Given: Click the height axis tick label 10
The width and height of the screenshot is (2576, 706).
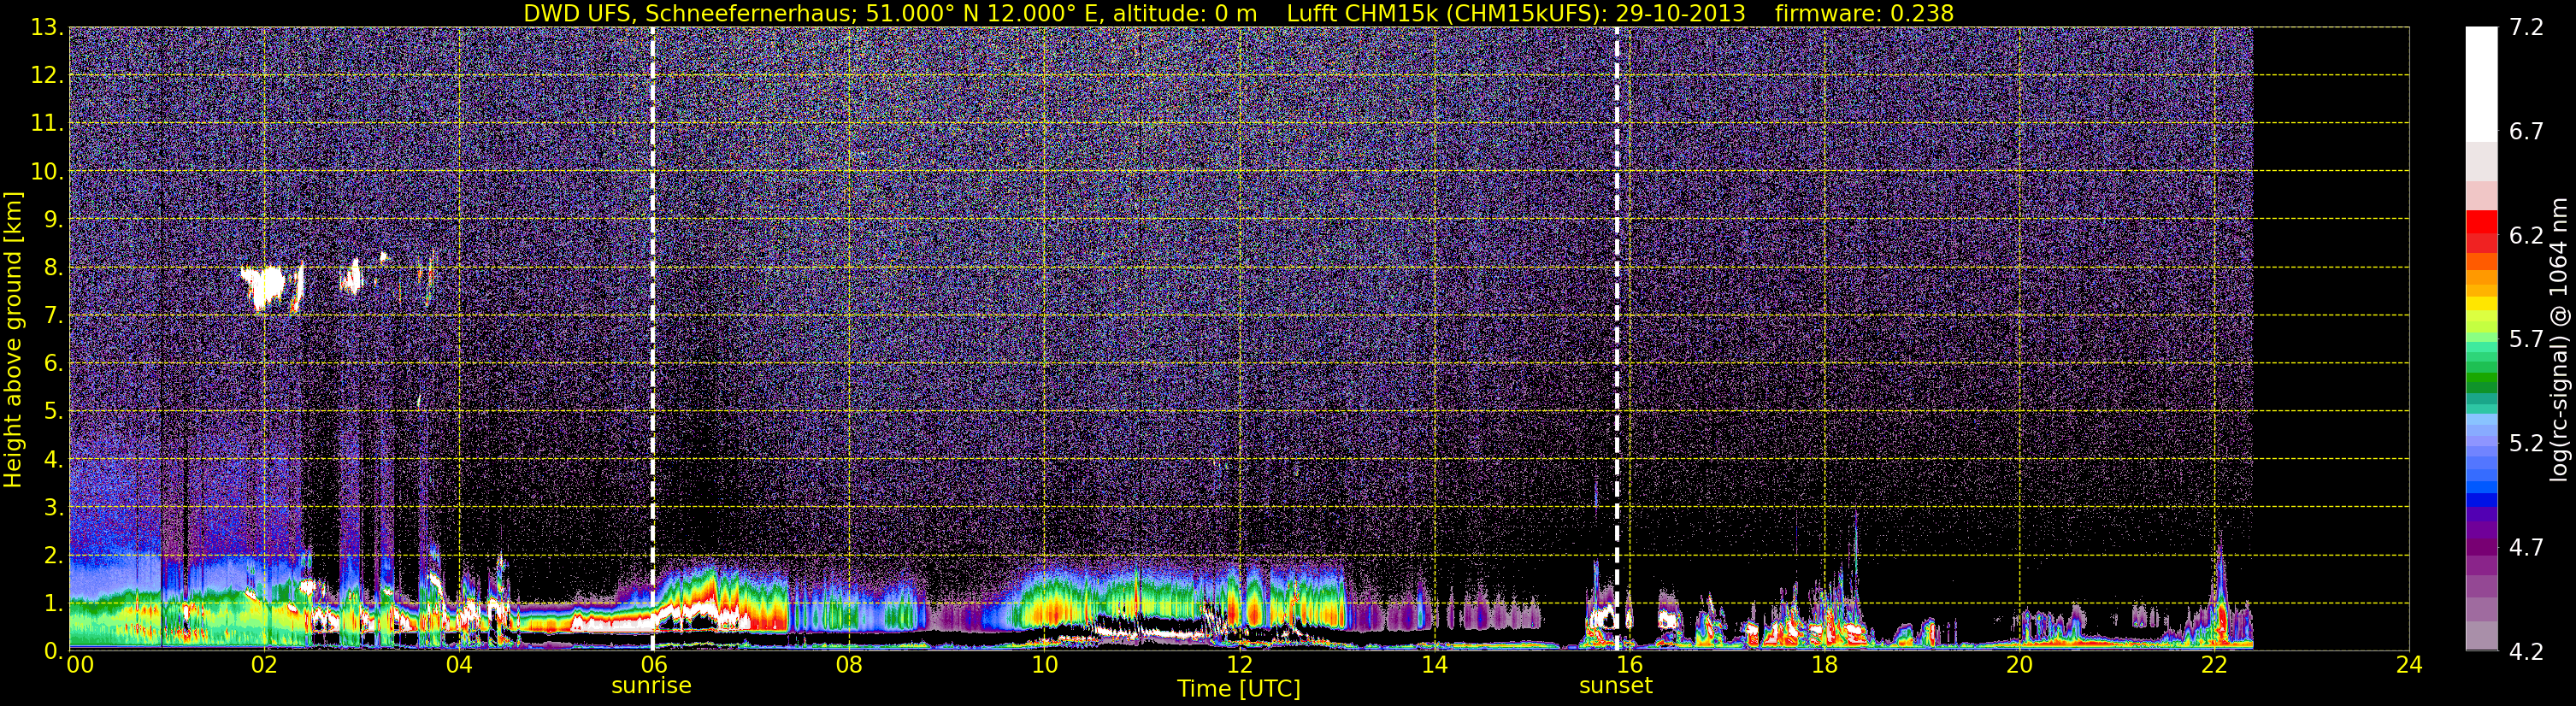Looking at the screenshot, I should click(46, 172).
